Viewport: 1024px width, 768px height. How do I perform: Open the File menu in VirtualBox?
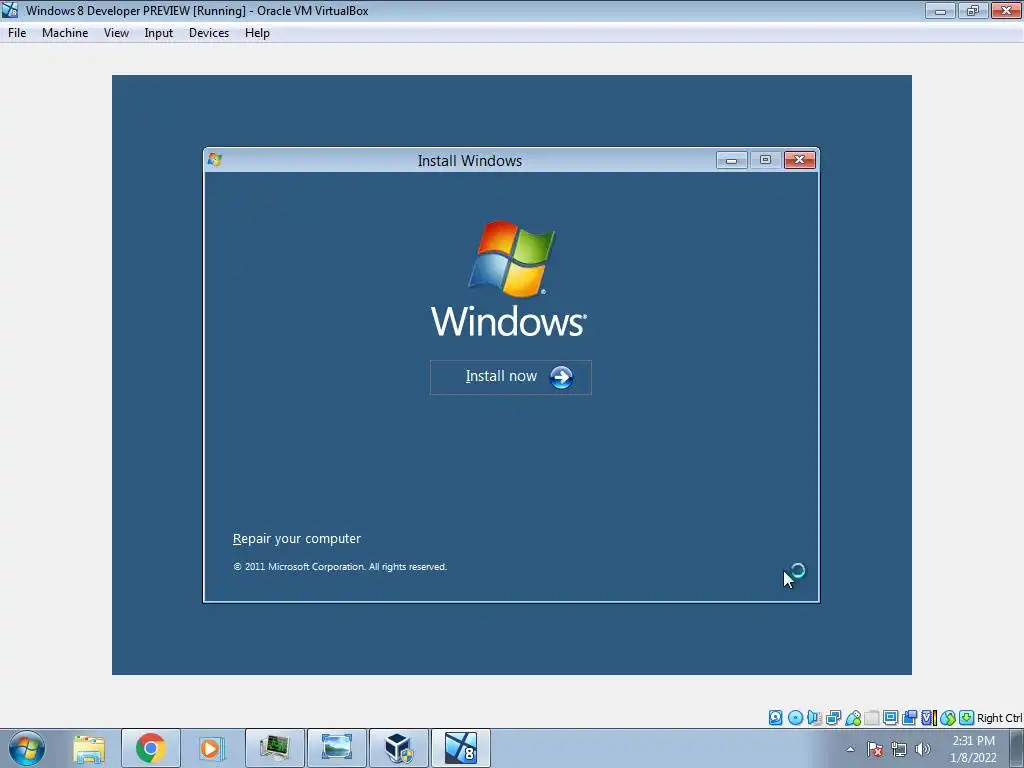point(17,33)
